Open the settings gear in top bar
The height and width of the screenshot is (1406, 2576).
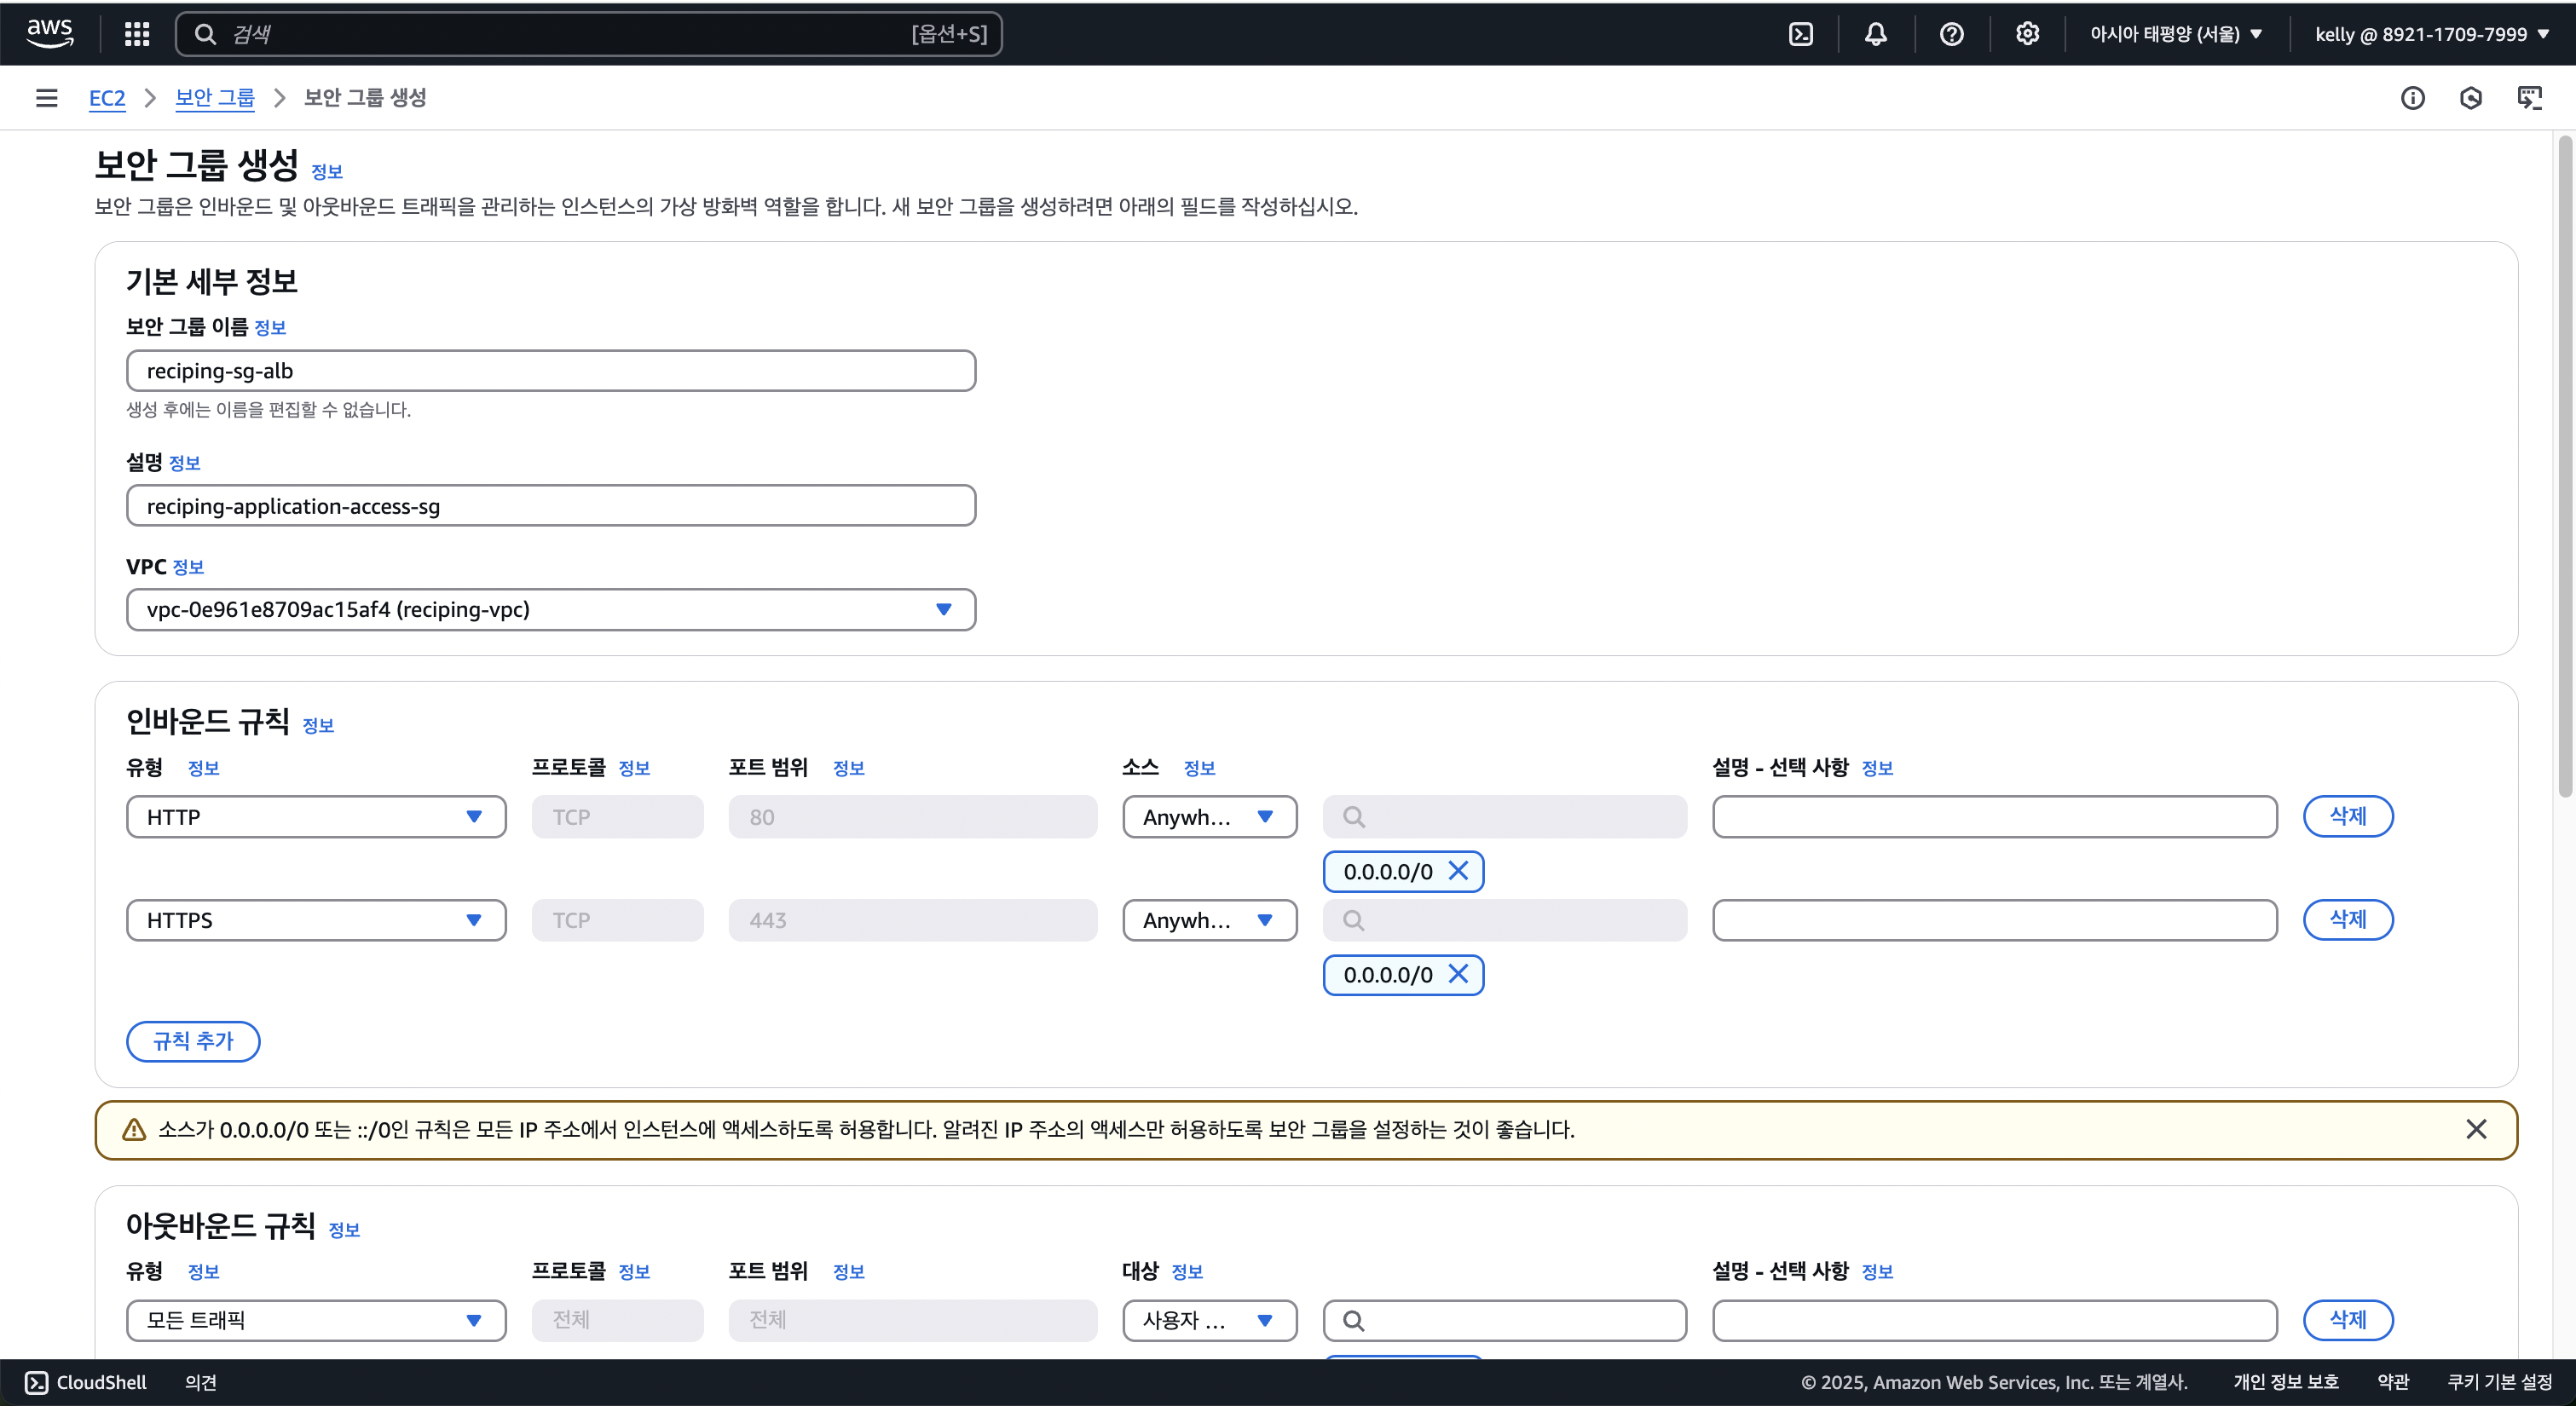coord(2027,34)
